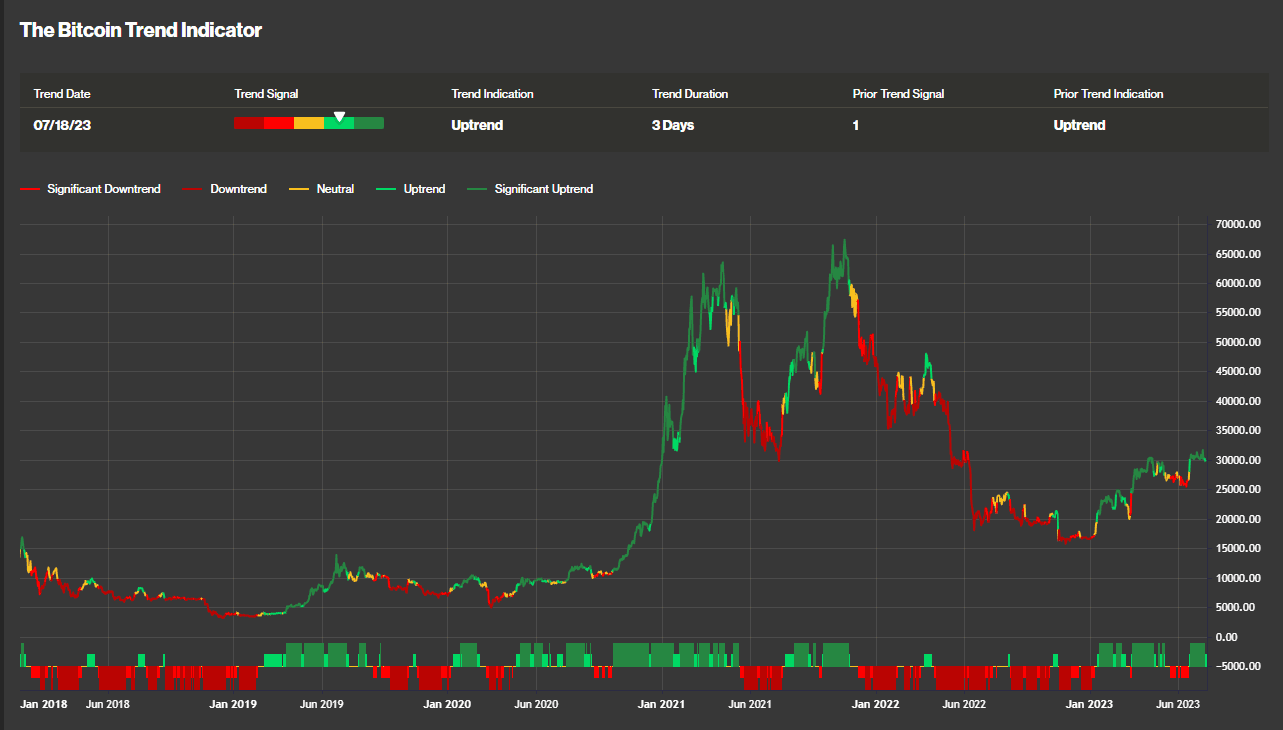The width and height of the screenshot is (1283, 730).
Task: Click the 70000.00 y-axis label
Action: [x=1239, y=225]
